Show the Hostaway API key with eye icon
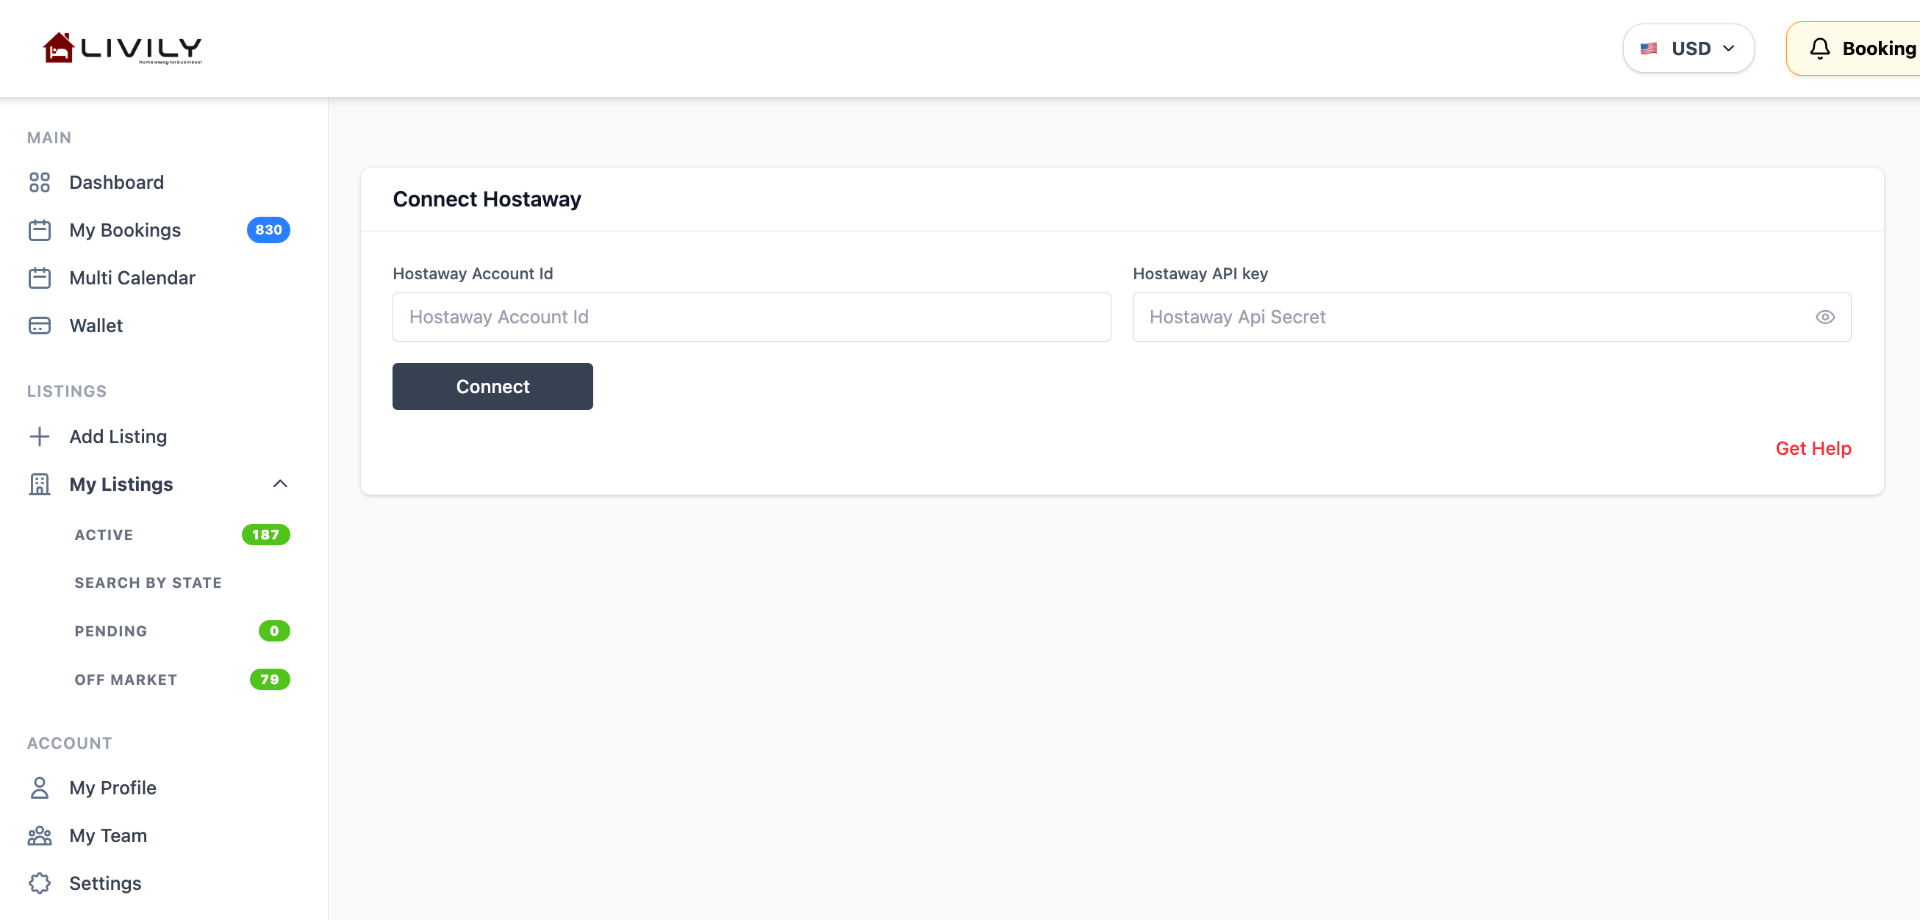Viewport: 1920px width, 920px height. (1825, 317)
